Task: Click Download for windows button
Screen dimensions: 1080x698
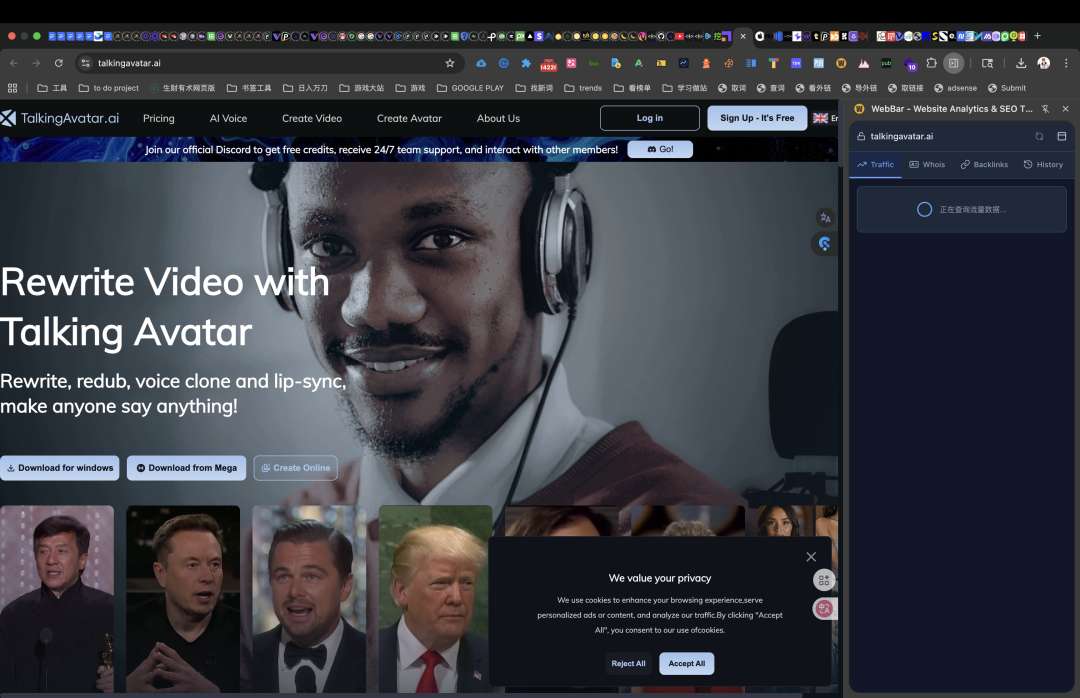Action: pos(60,468)
